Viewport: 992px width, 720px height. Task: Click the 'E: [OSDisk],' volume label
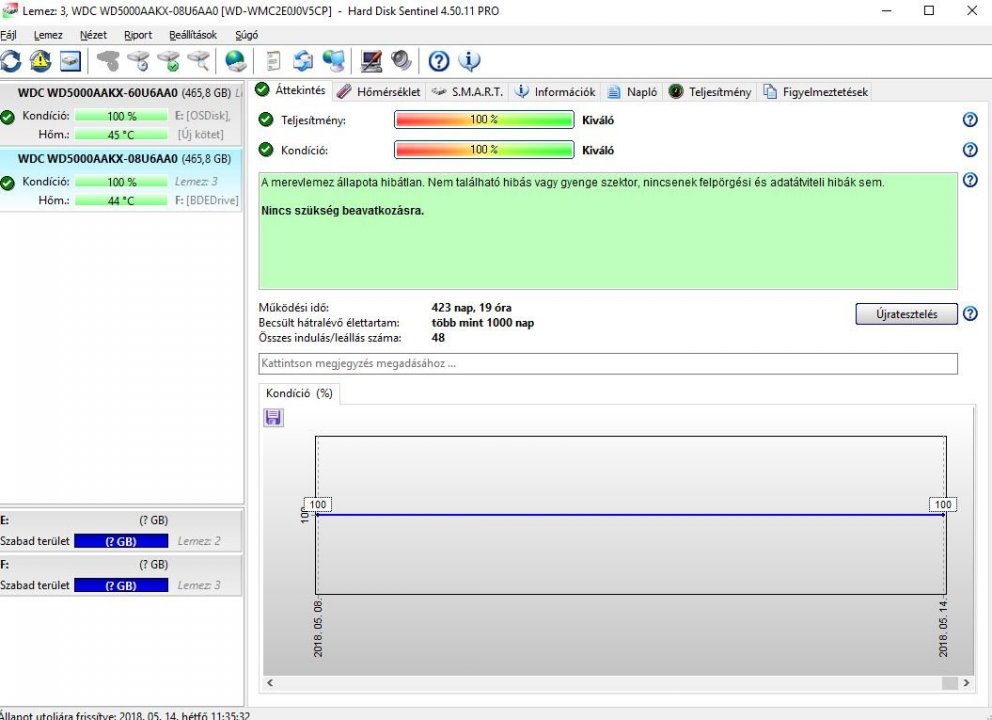(202, 116)
